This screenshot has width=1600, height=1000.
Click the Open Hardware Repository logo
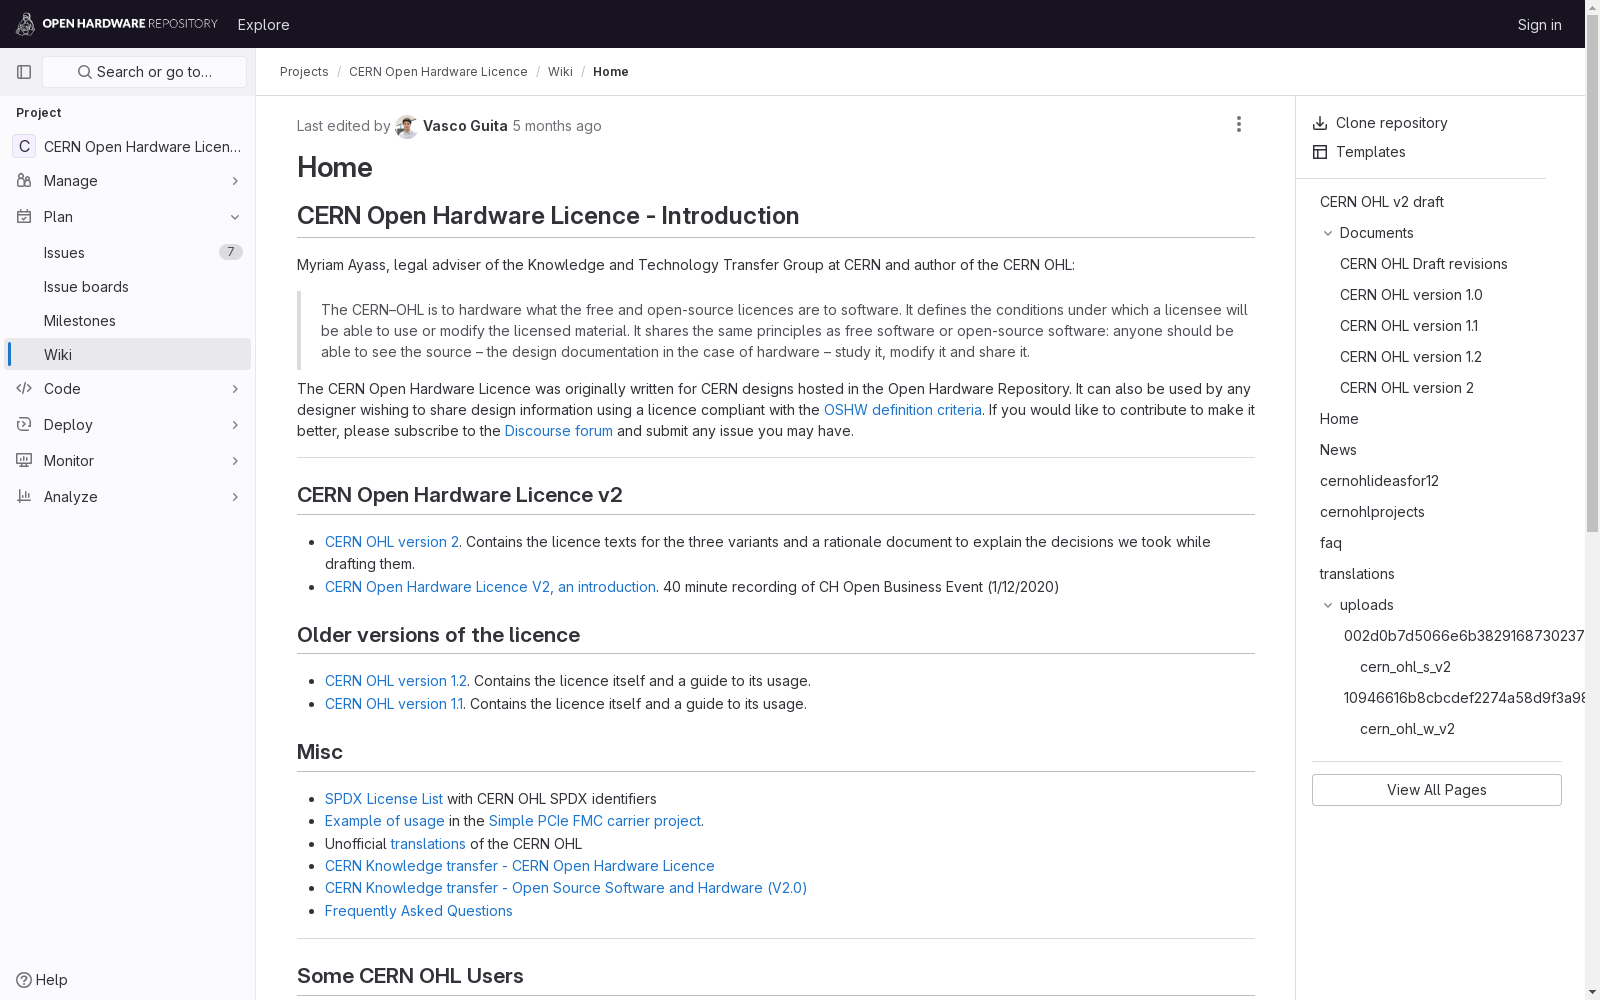coord(117,24)
